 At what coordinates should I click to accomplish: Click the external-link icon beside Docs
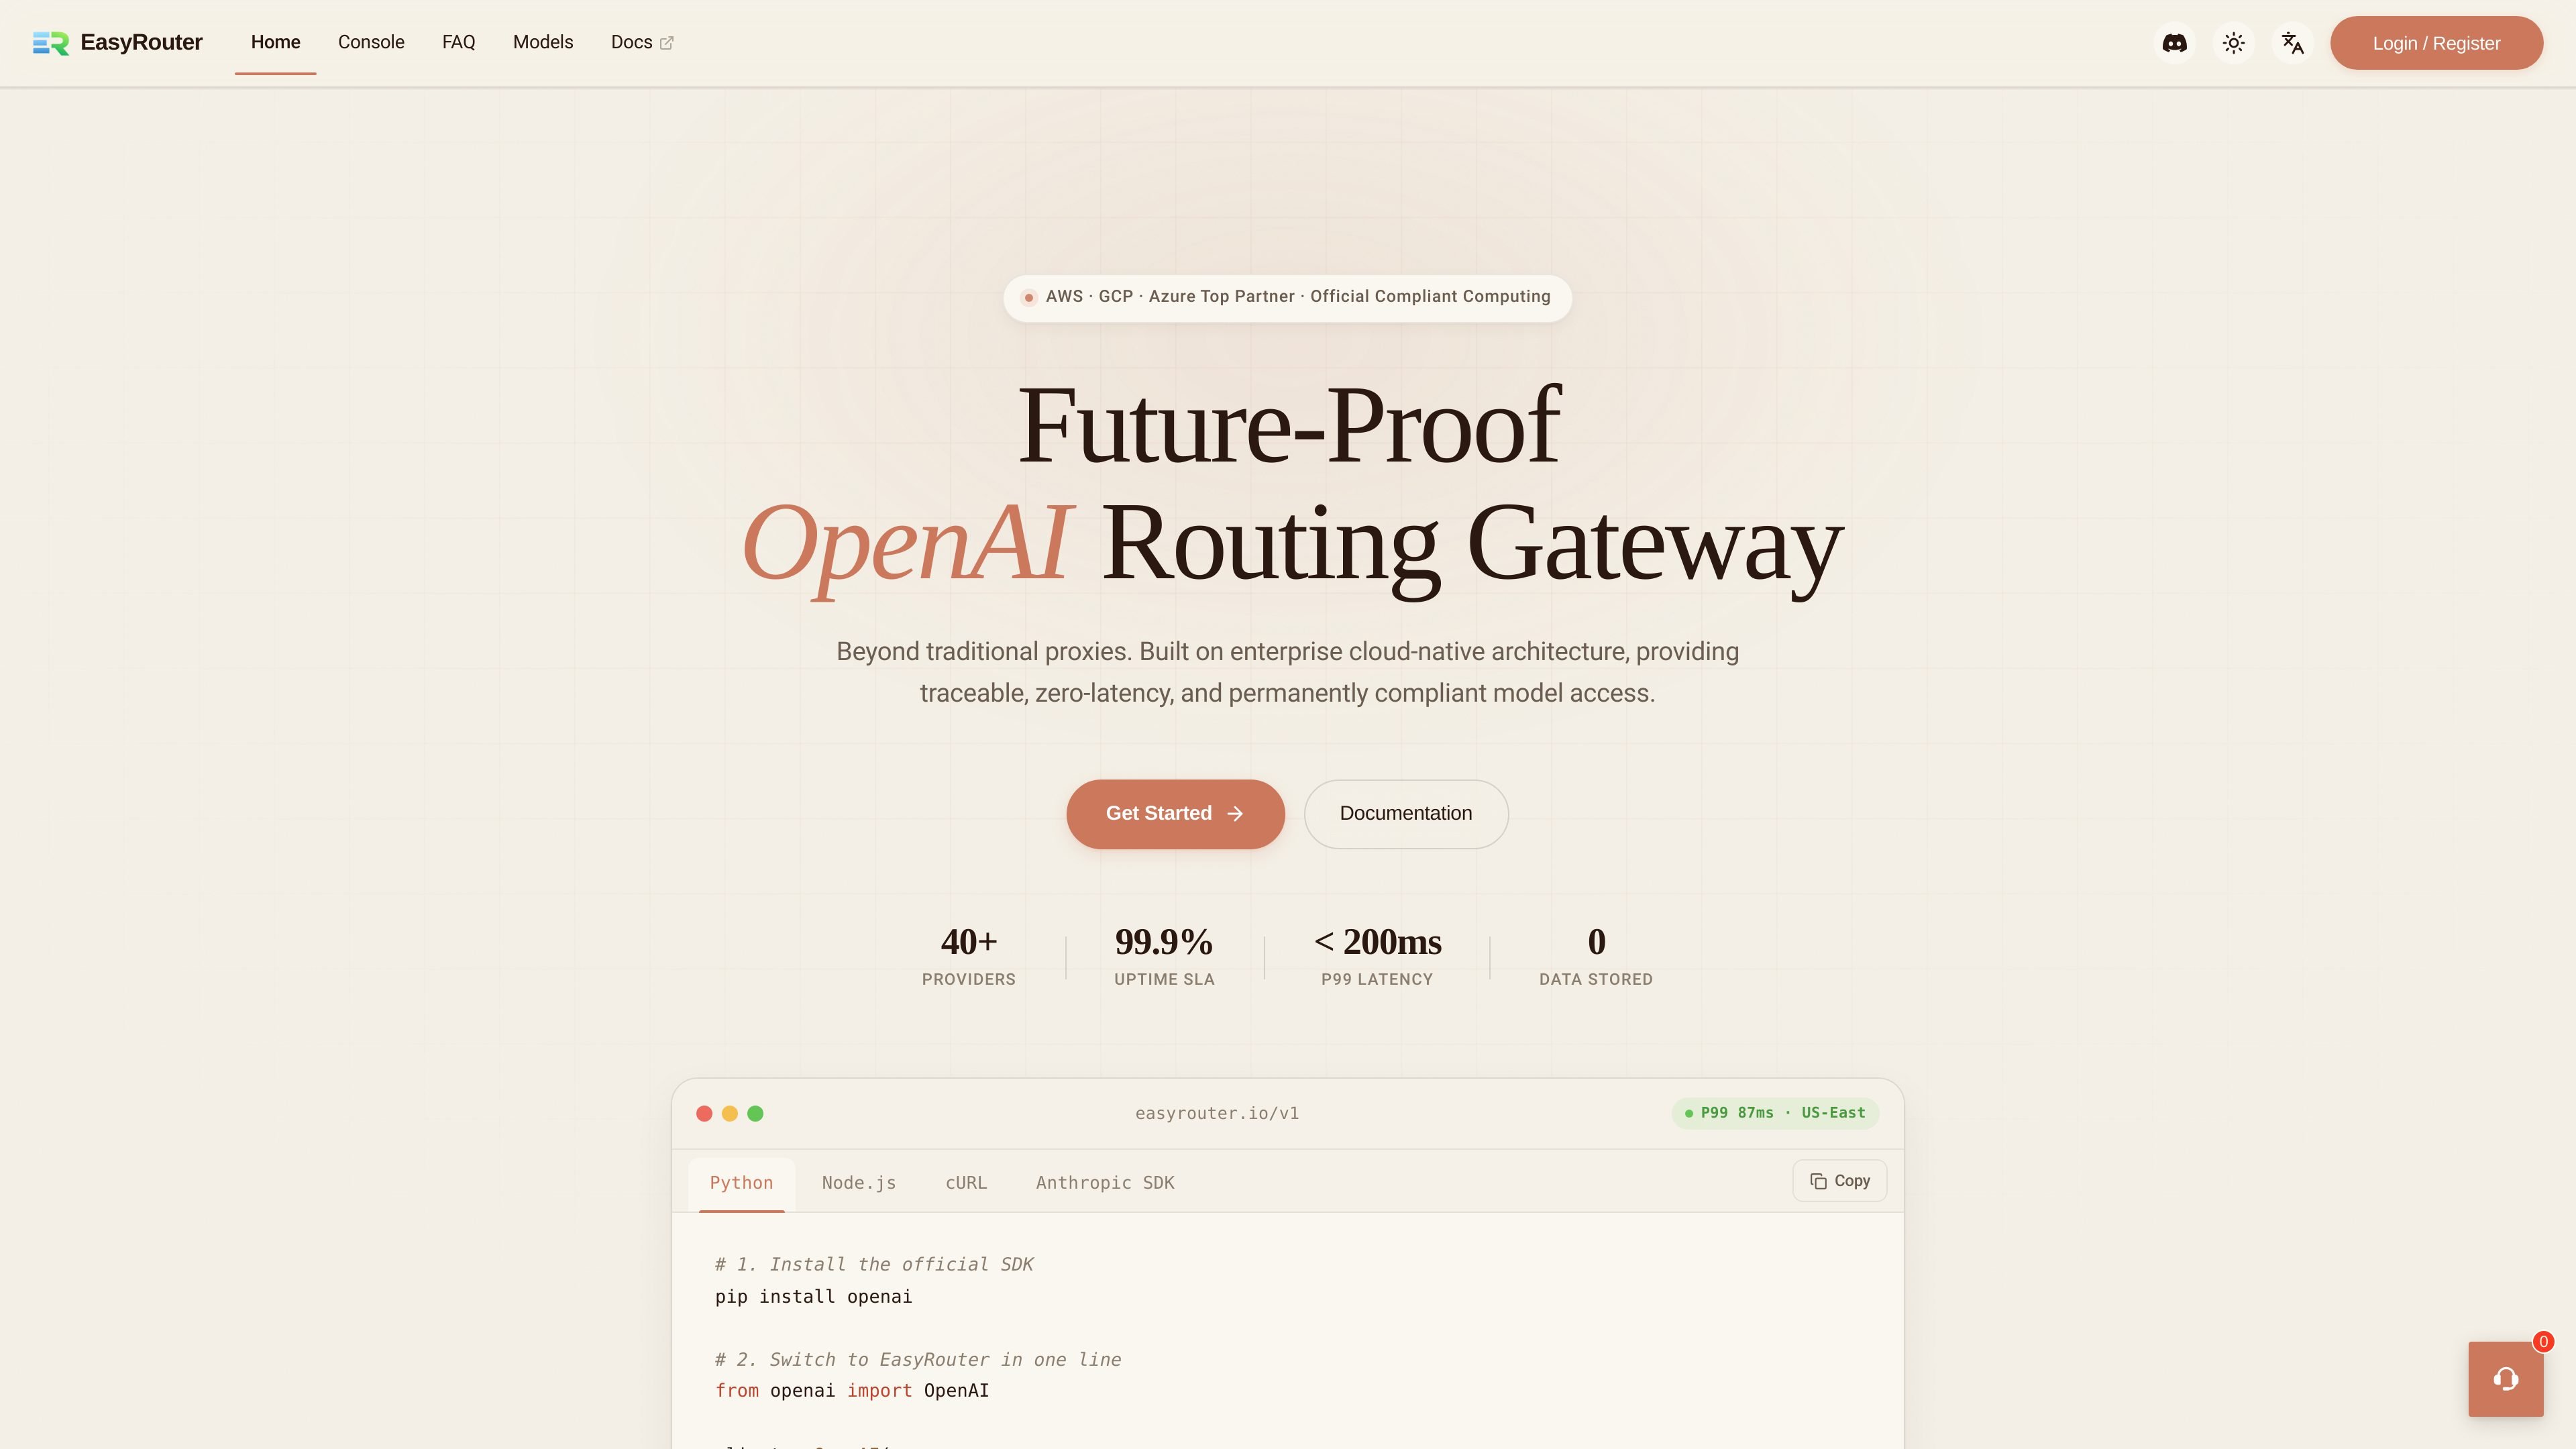tap(667, 43)
